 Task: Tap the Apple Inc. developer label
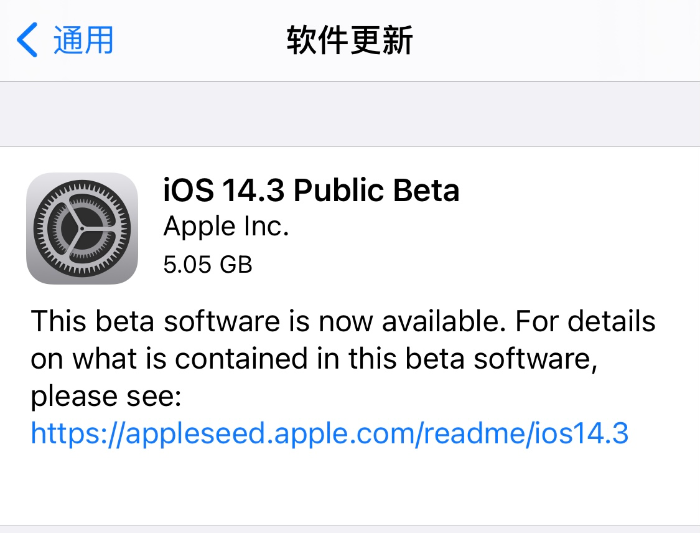point(226,226)
